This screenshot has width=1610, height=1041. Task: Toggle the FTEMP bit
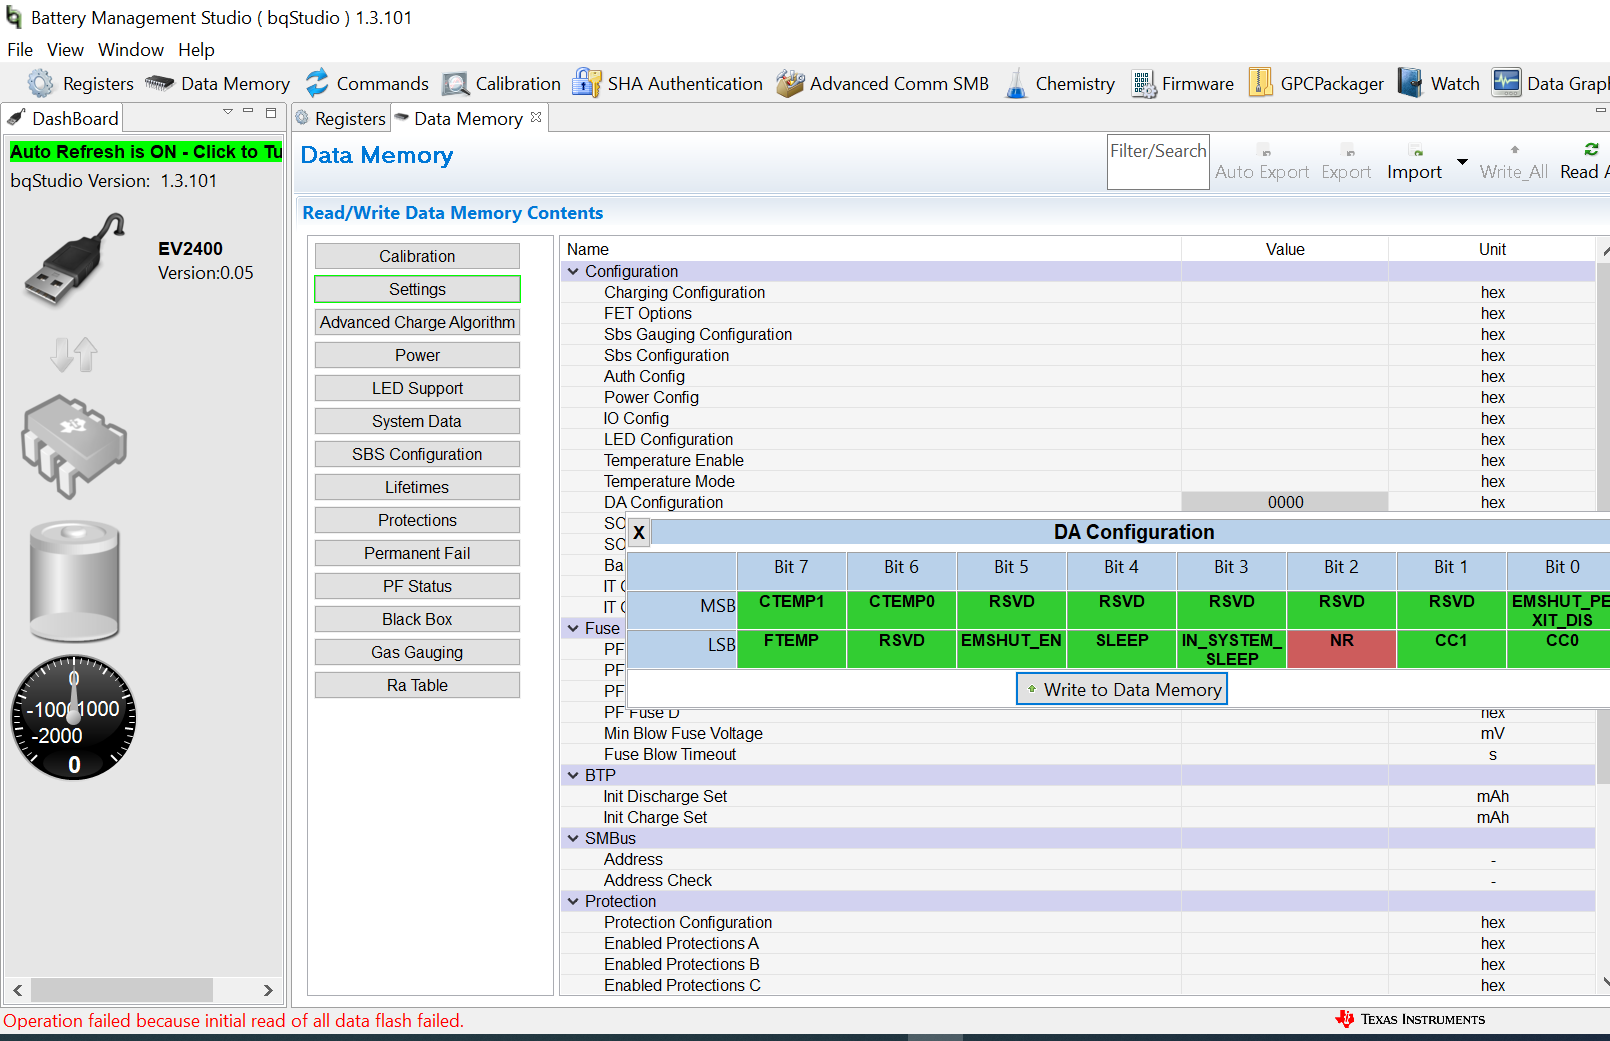click(791, 649)
